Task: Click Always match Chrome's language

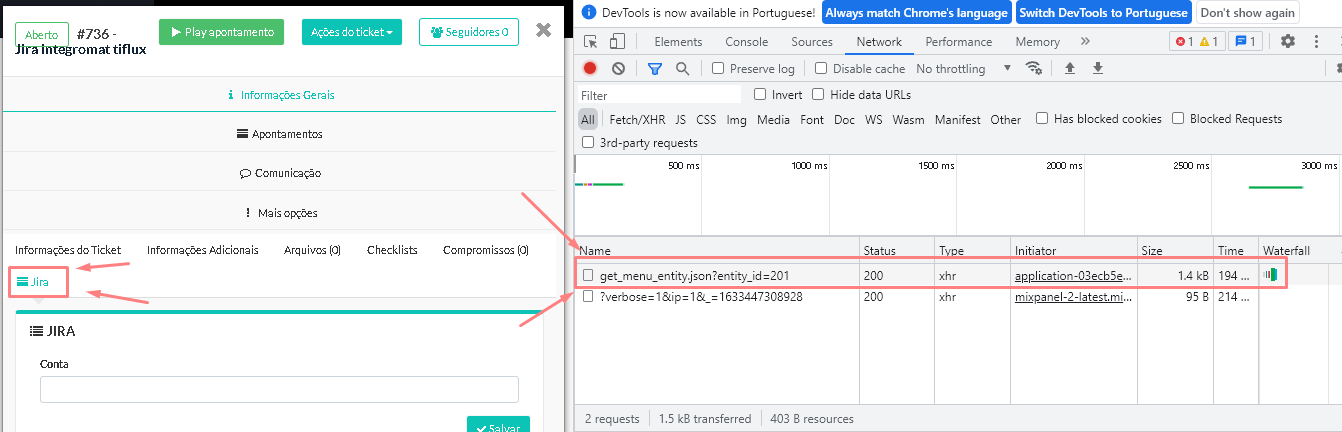Action: [x=917, y=13]
